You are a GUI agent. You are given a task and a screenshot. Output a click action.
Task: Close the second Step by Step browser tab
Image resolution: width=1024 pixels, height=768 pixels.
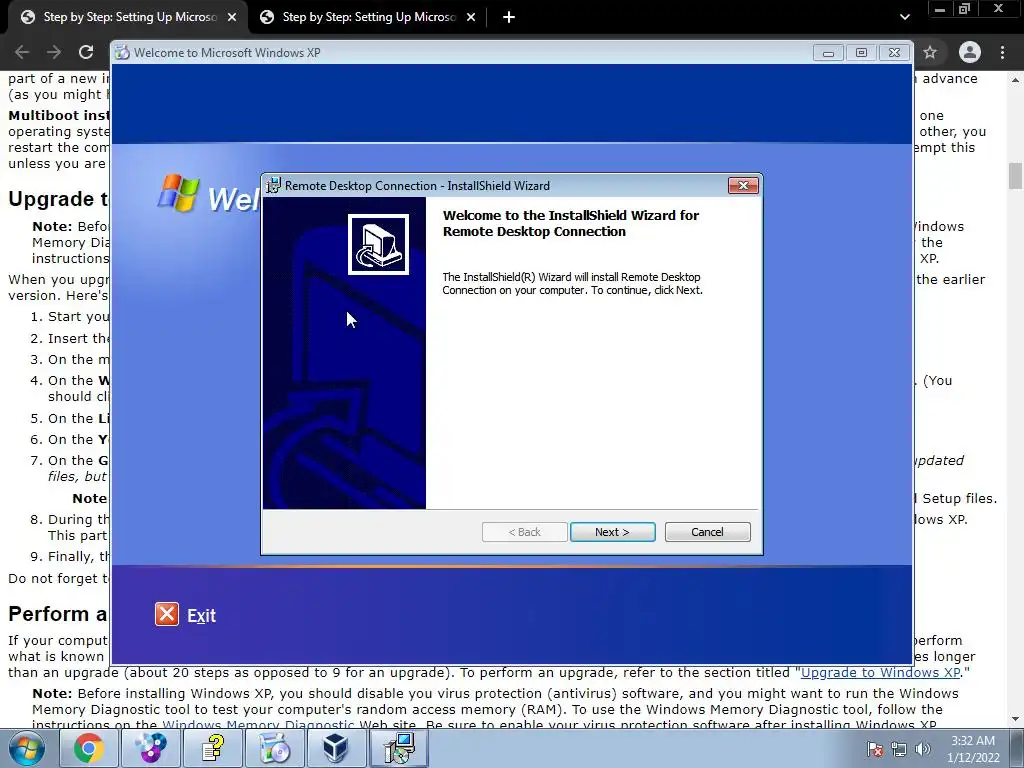471,18
